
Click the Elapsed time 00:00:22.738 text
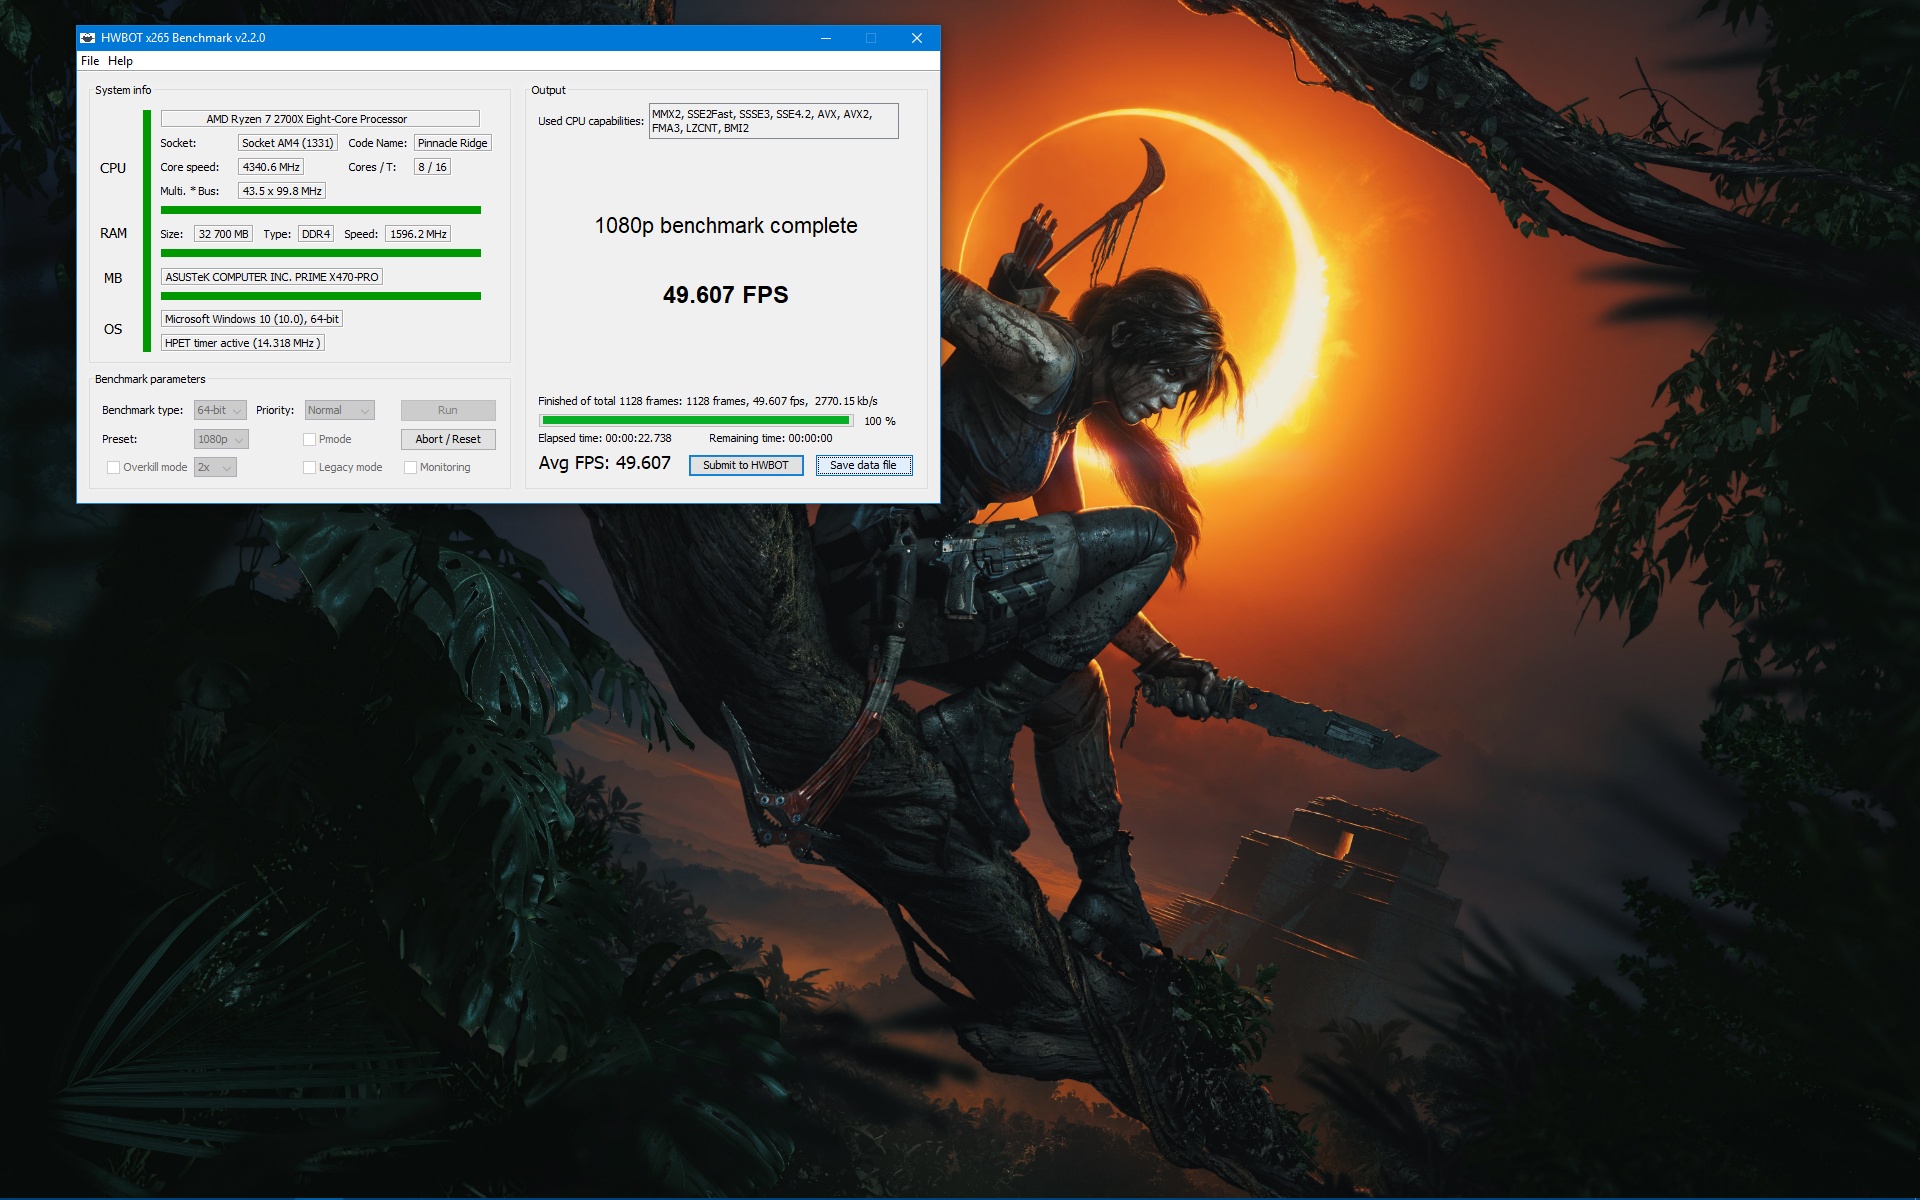tap(605, 438)
